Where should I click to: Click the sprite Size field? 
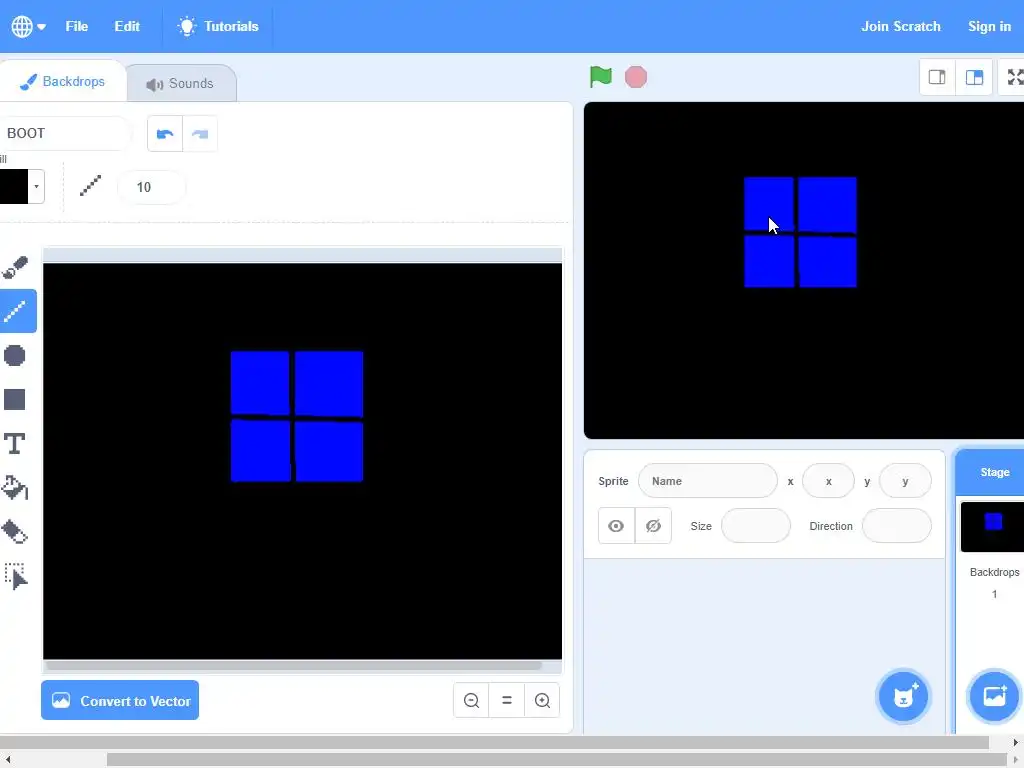click(756, 526)
